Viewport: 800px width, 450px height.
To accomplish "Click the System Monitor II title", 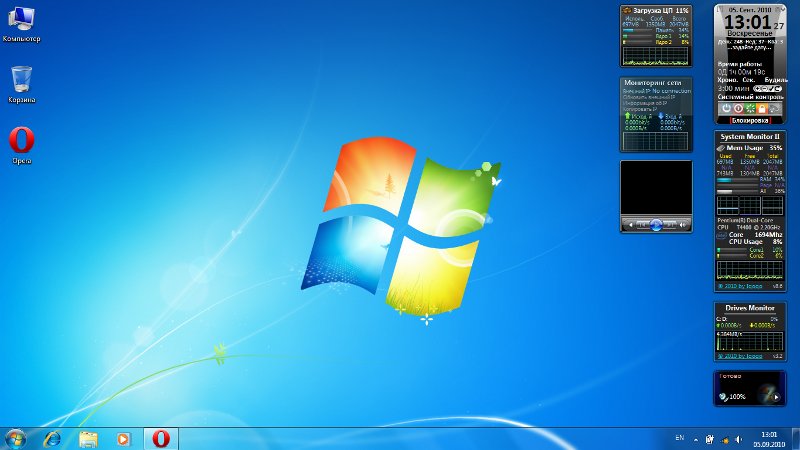I will click(x=749, y=137).
